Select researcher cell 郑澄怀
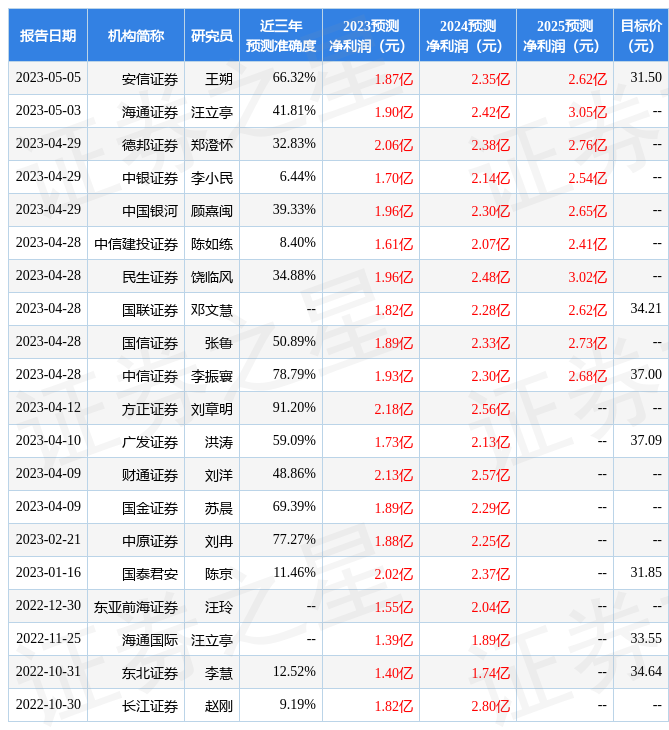Viewport: 669px width, 730px height. point(212,145)
